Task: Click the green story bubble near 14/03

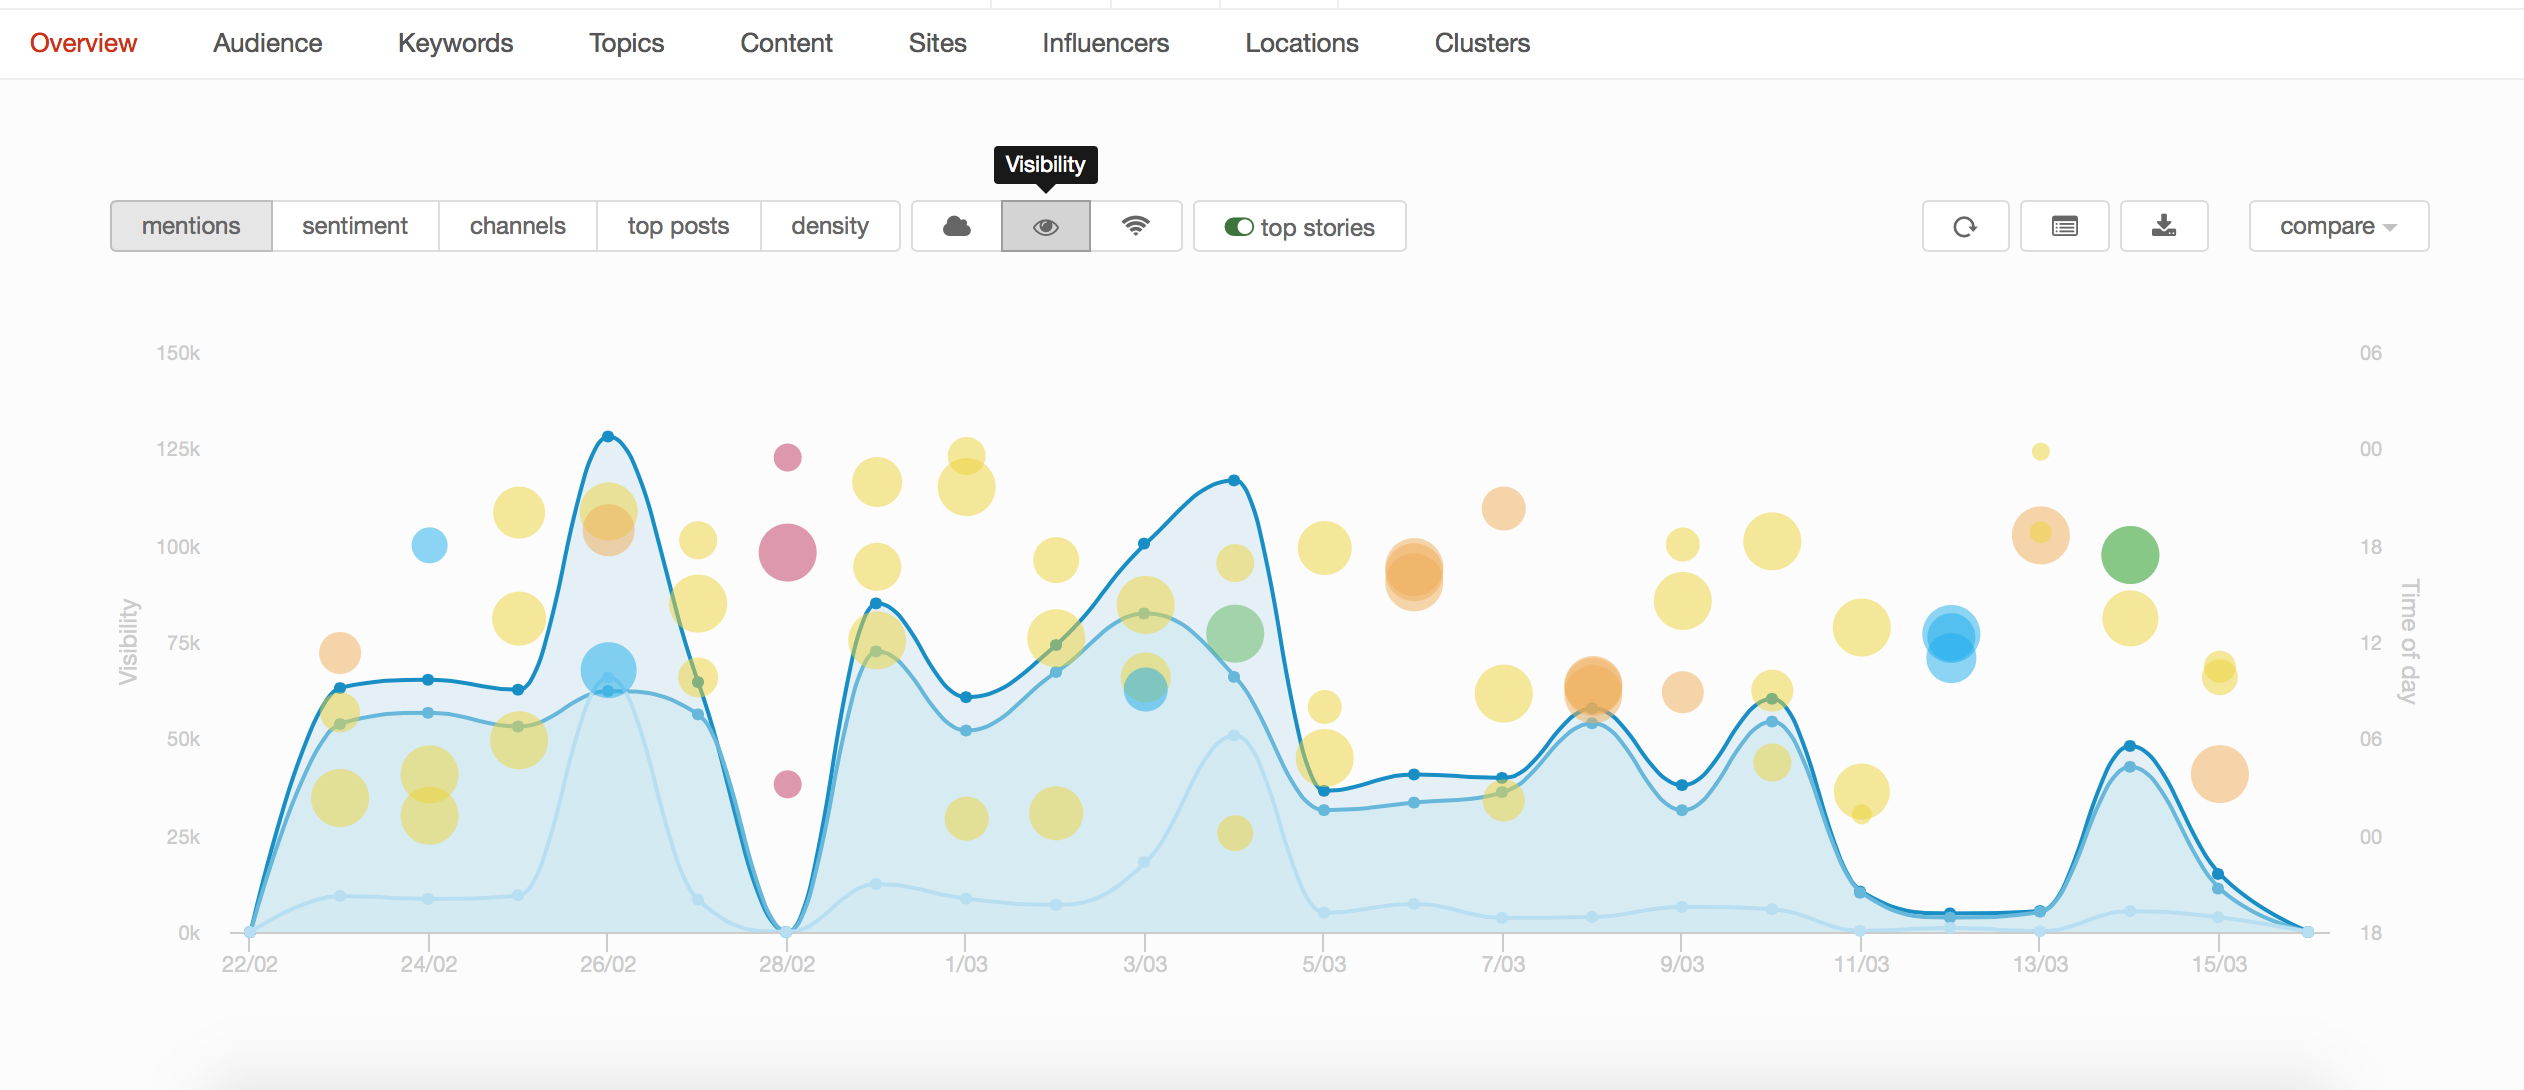Action: (2129, 554)
